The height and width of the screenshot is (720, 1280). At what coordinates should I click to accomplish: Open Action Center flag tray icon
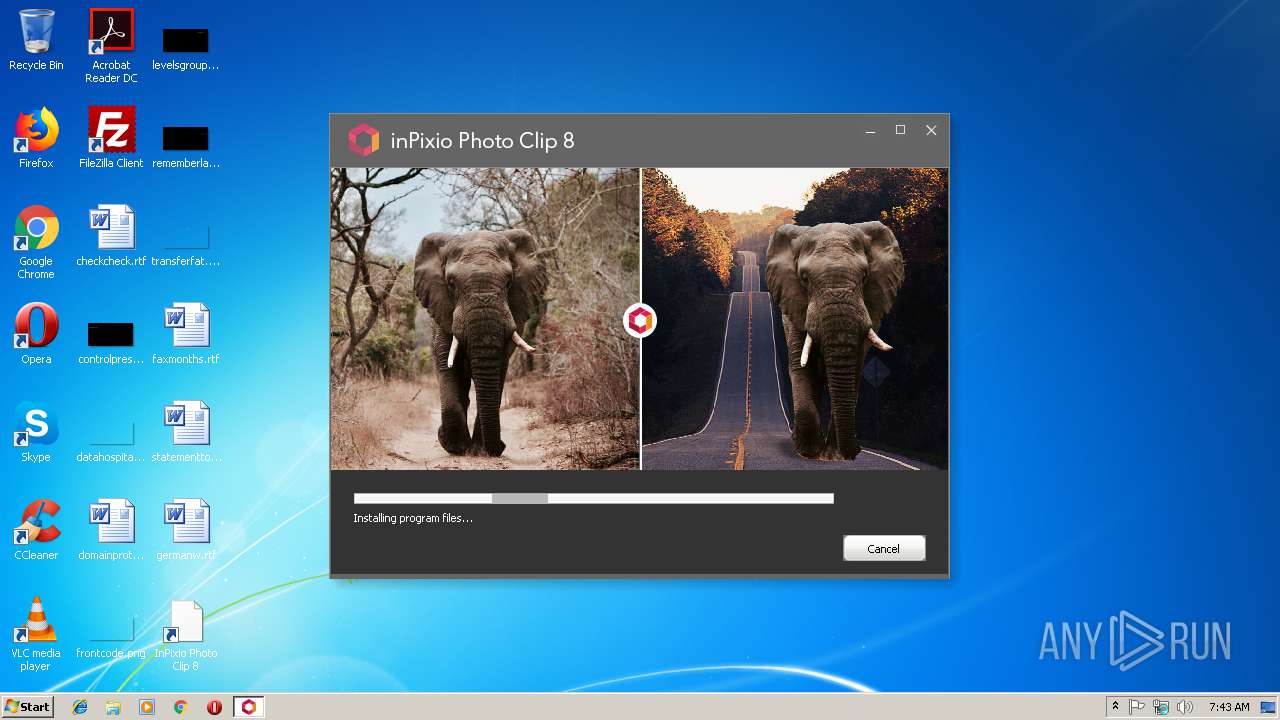pos(1137,707)
